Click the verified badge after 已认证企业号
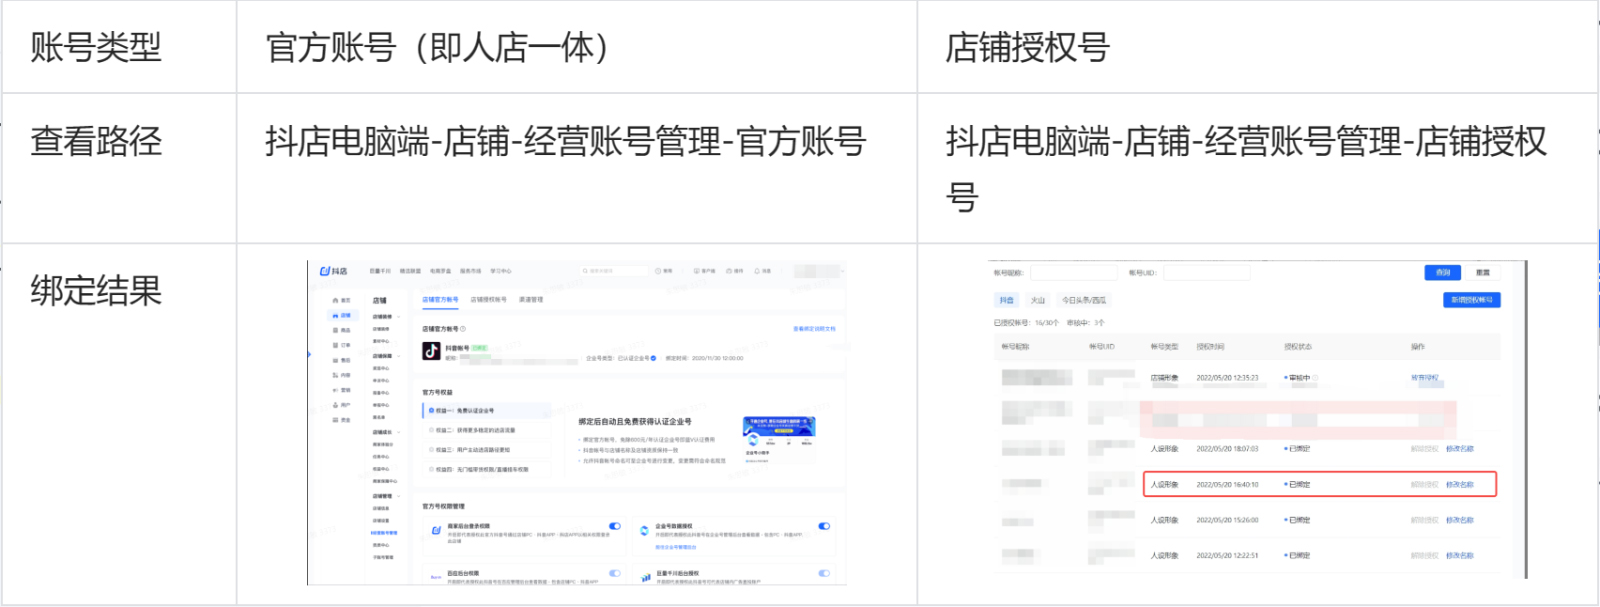The image size is (1600, 607). click(653, 358)
